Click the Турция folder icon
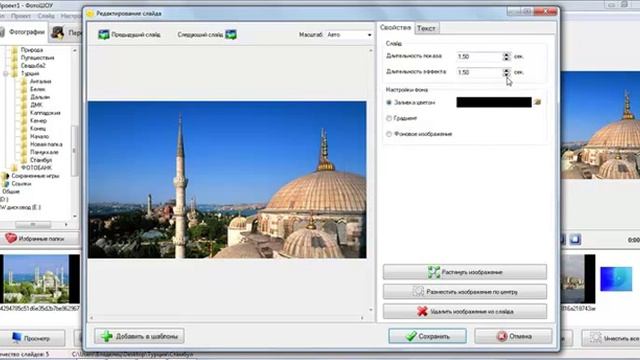This screenshot has width=640, height=360. [15, 73]
